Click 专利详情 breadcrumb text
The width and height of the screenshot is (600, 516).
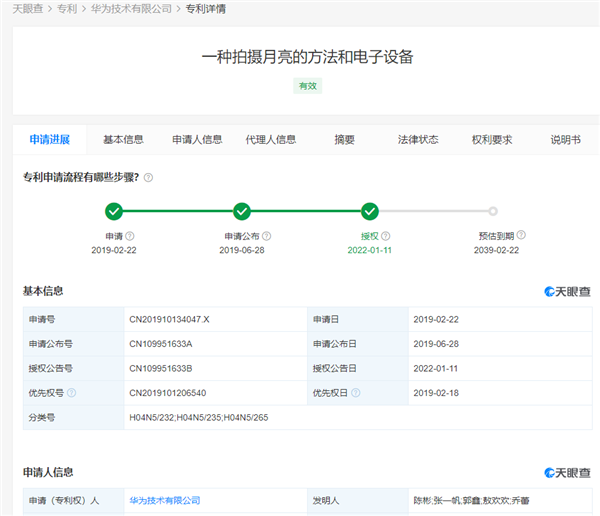[205, 9]
